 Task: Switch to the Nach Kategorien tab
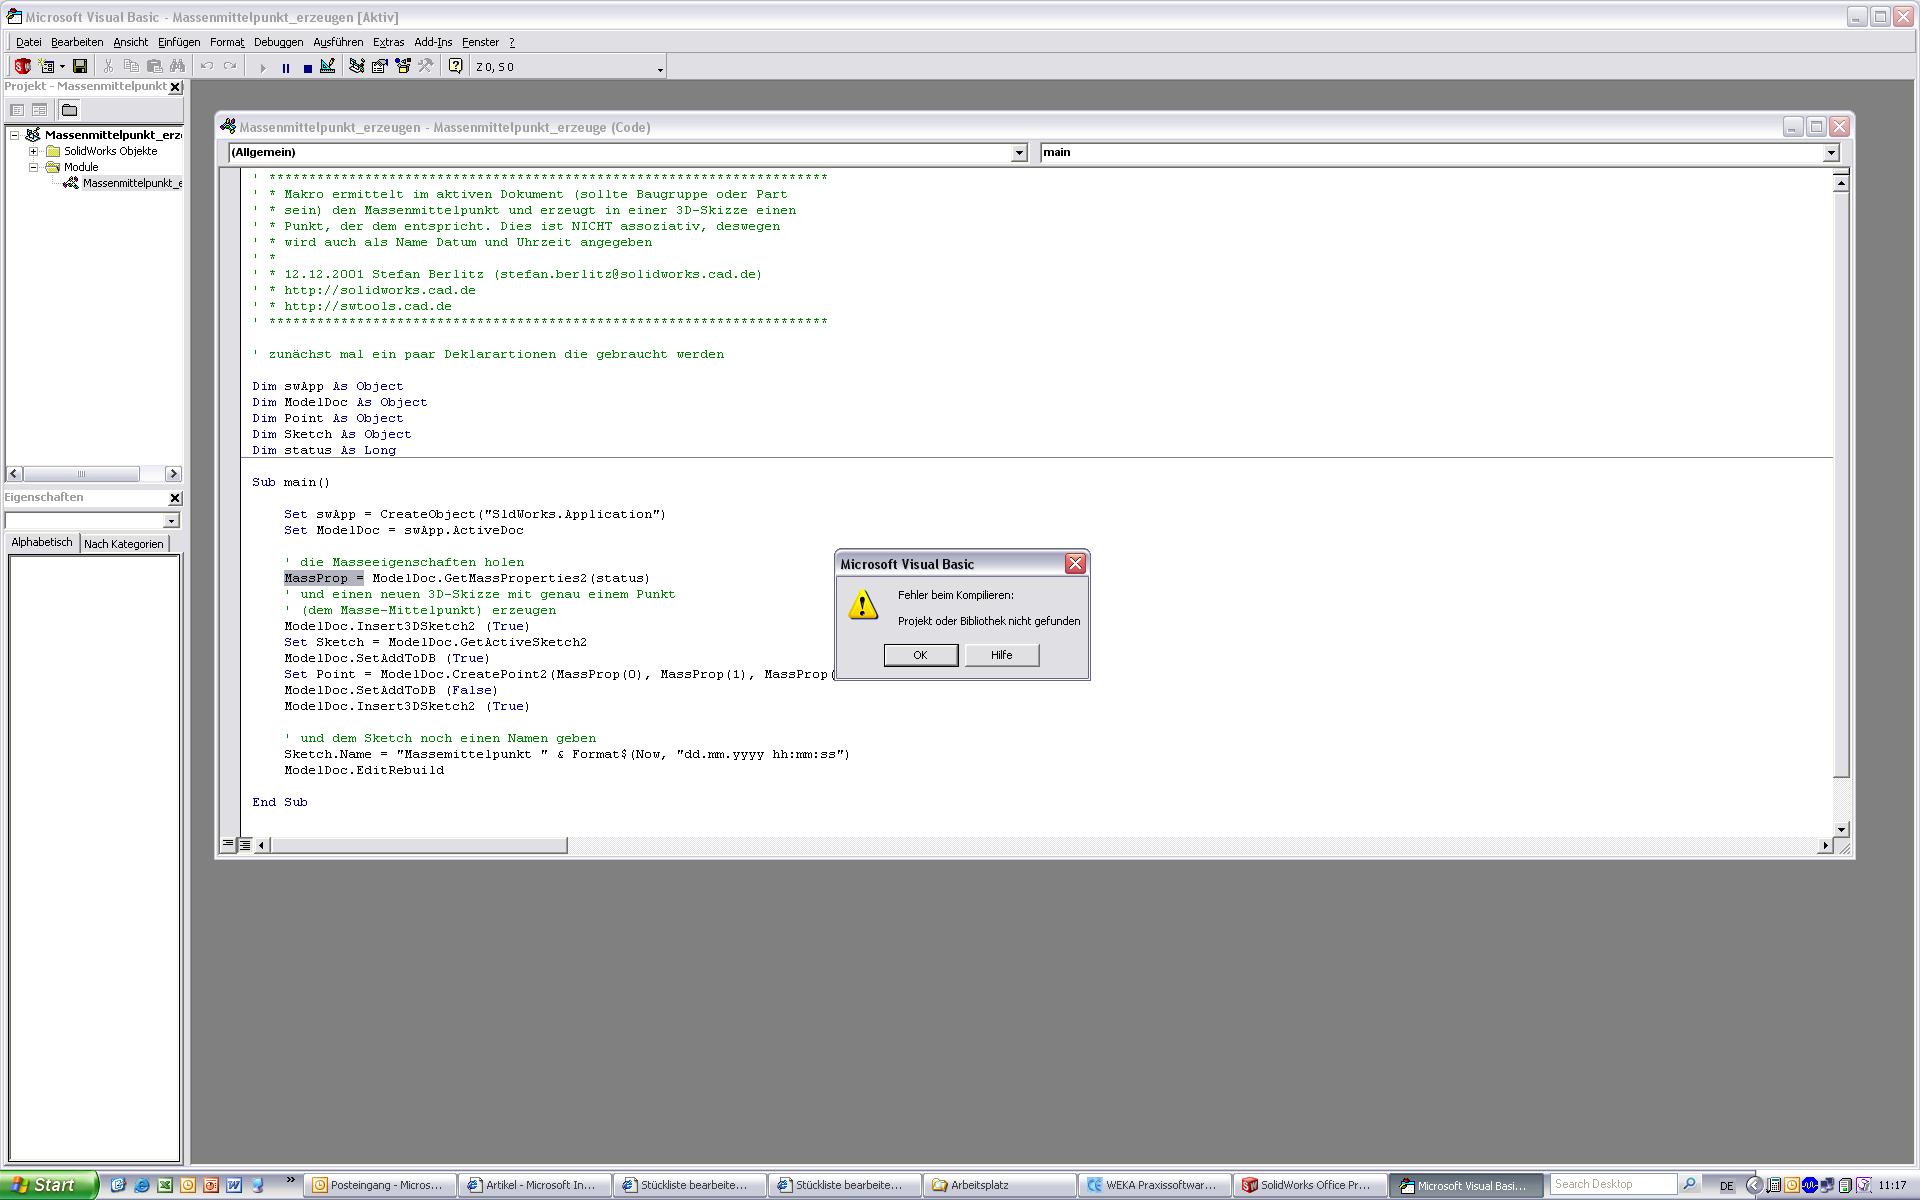click(x=124, y=544)
